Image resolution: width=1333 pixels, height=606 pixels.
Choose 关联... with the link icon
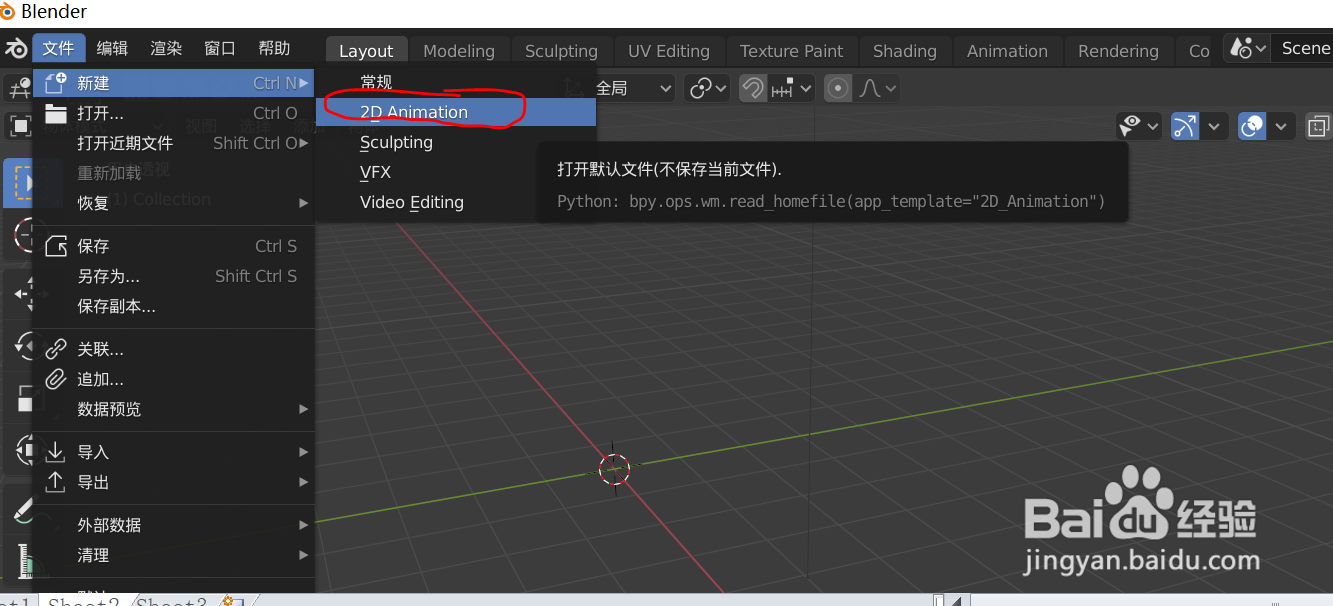(x=174, y=349)
